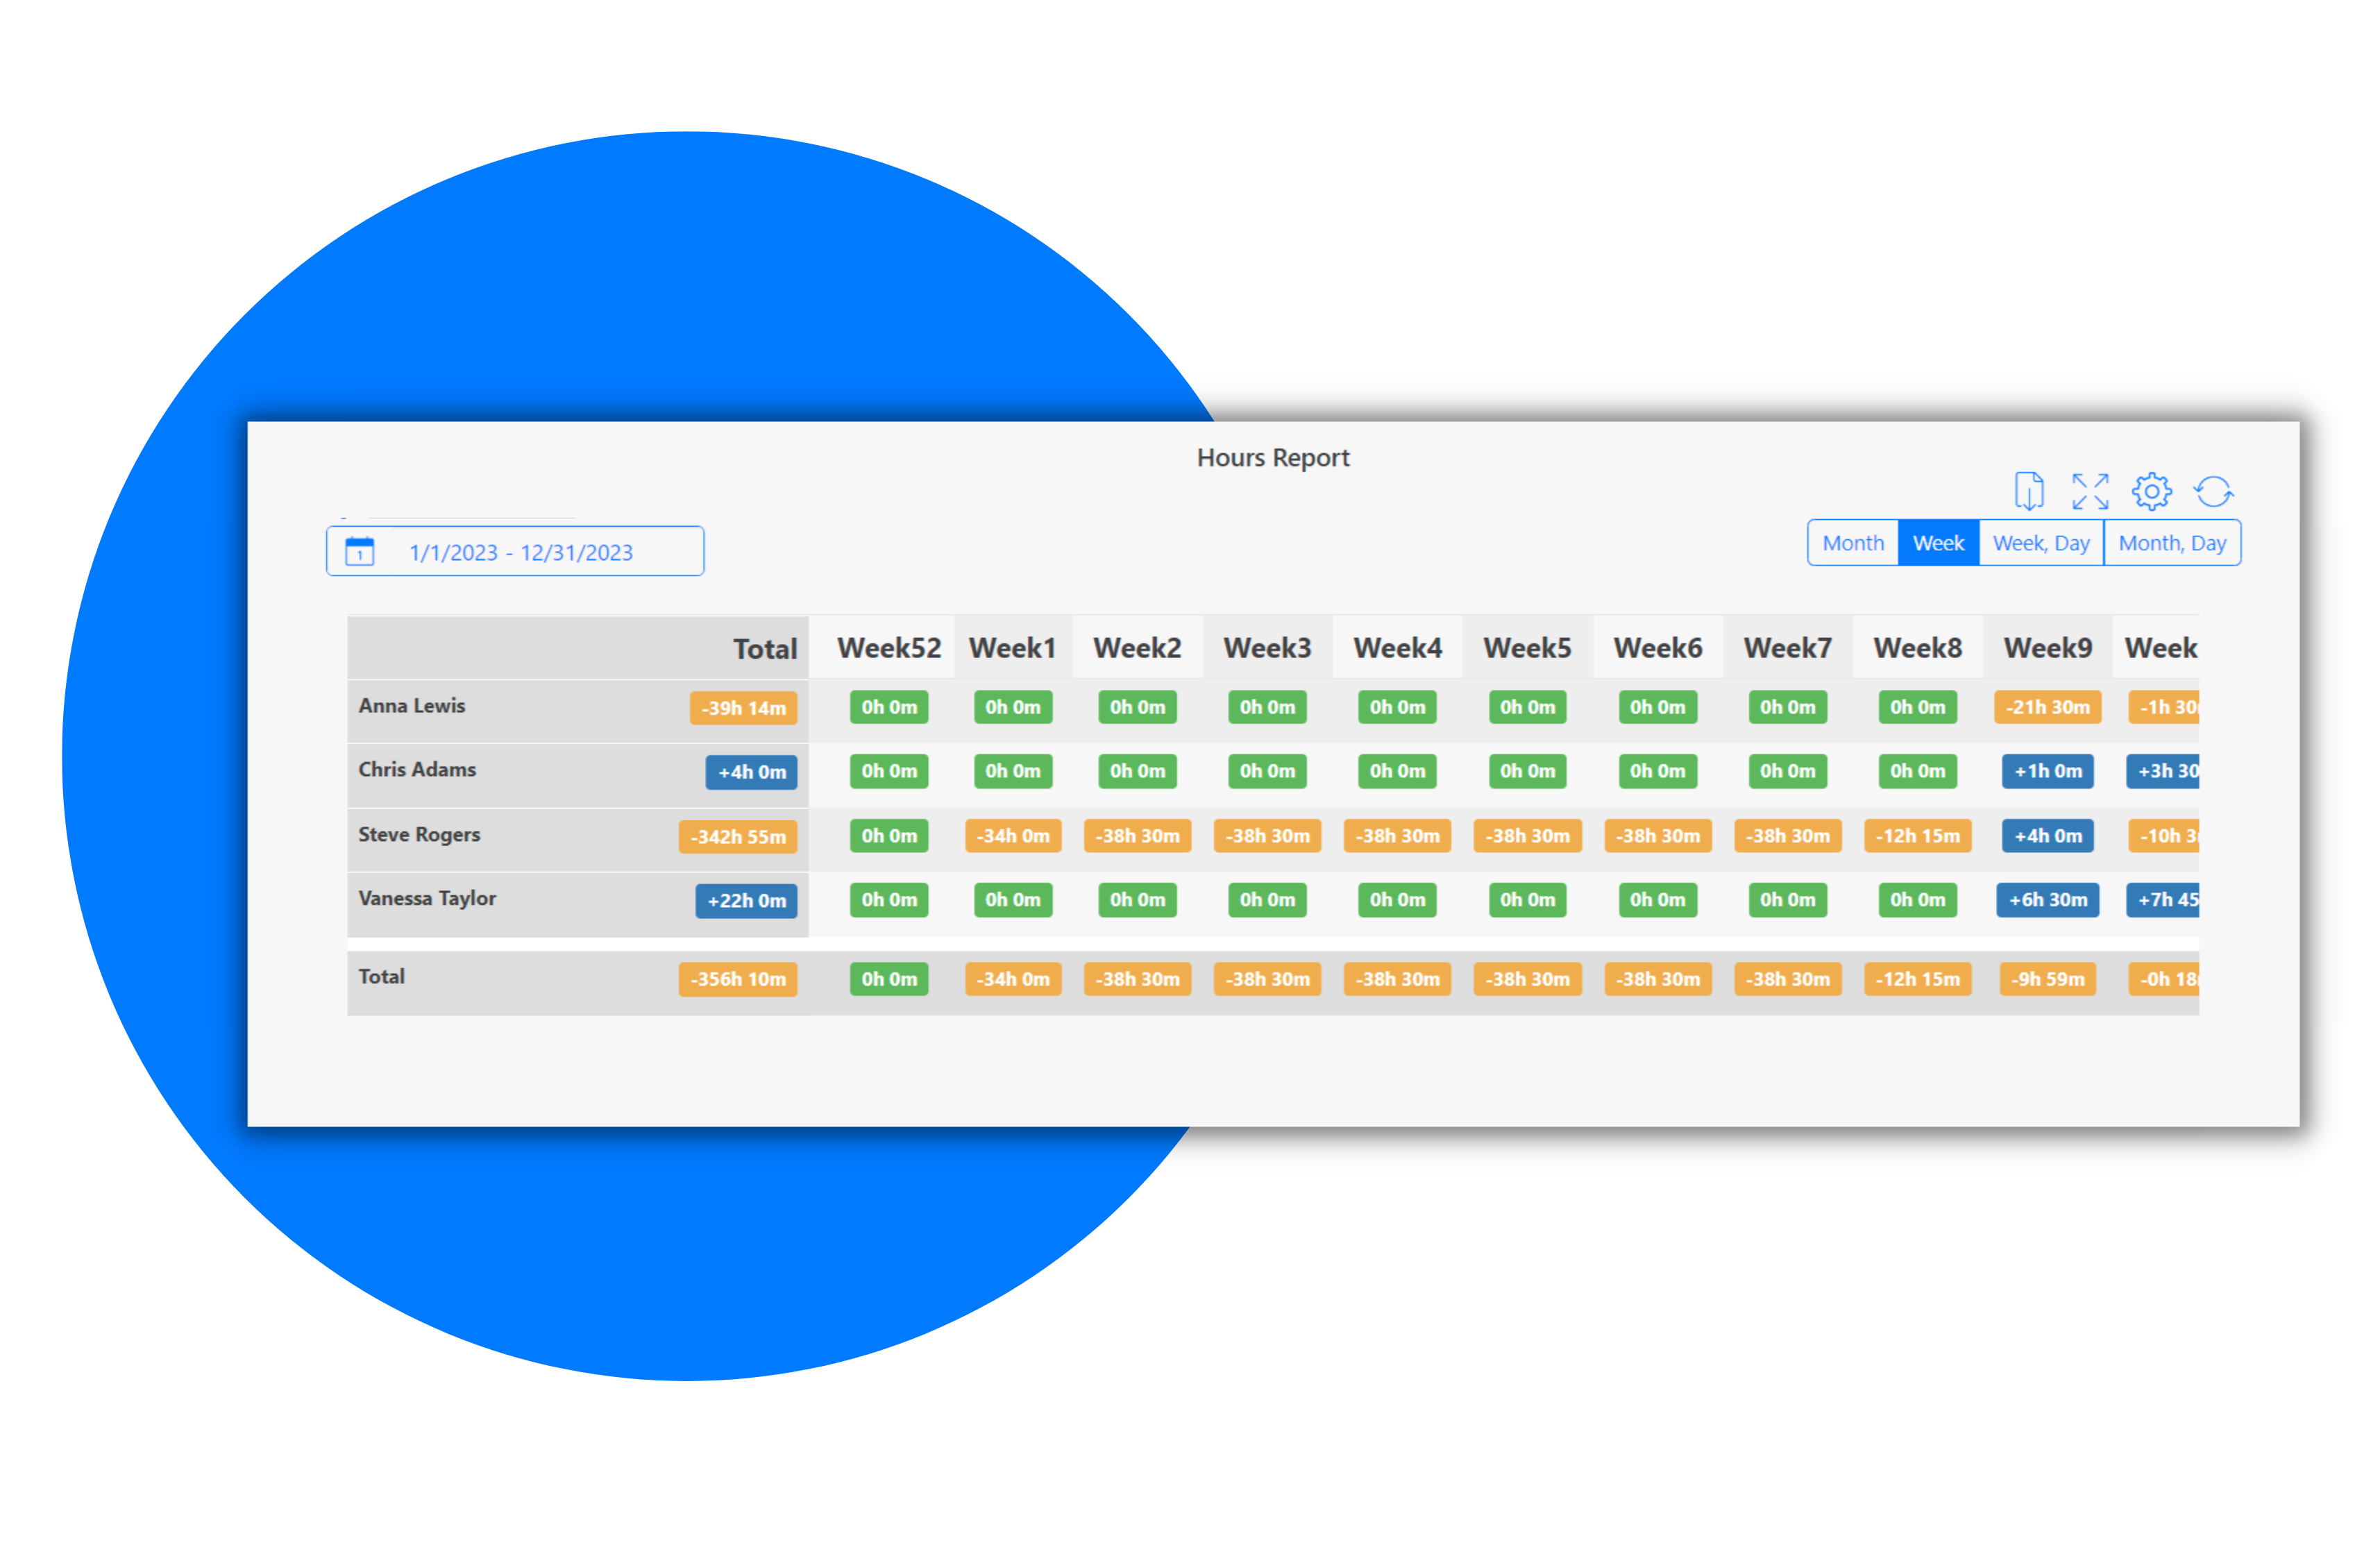This screenshot has height=1563, width=2380.
Task: Click the date range field showing 1/1/2023 - 12/31/2023
Action: point(521,551)
